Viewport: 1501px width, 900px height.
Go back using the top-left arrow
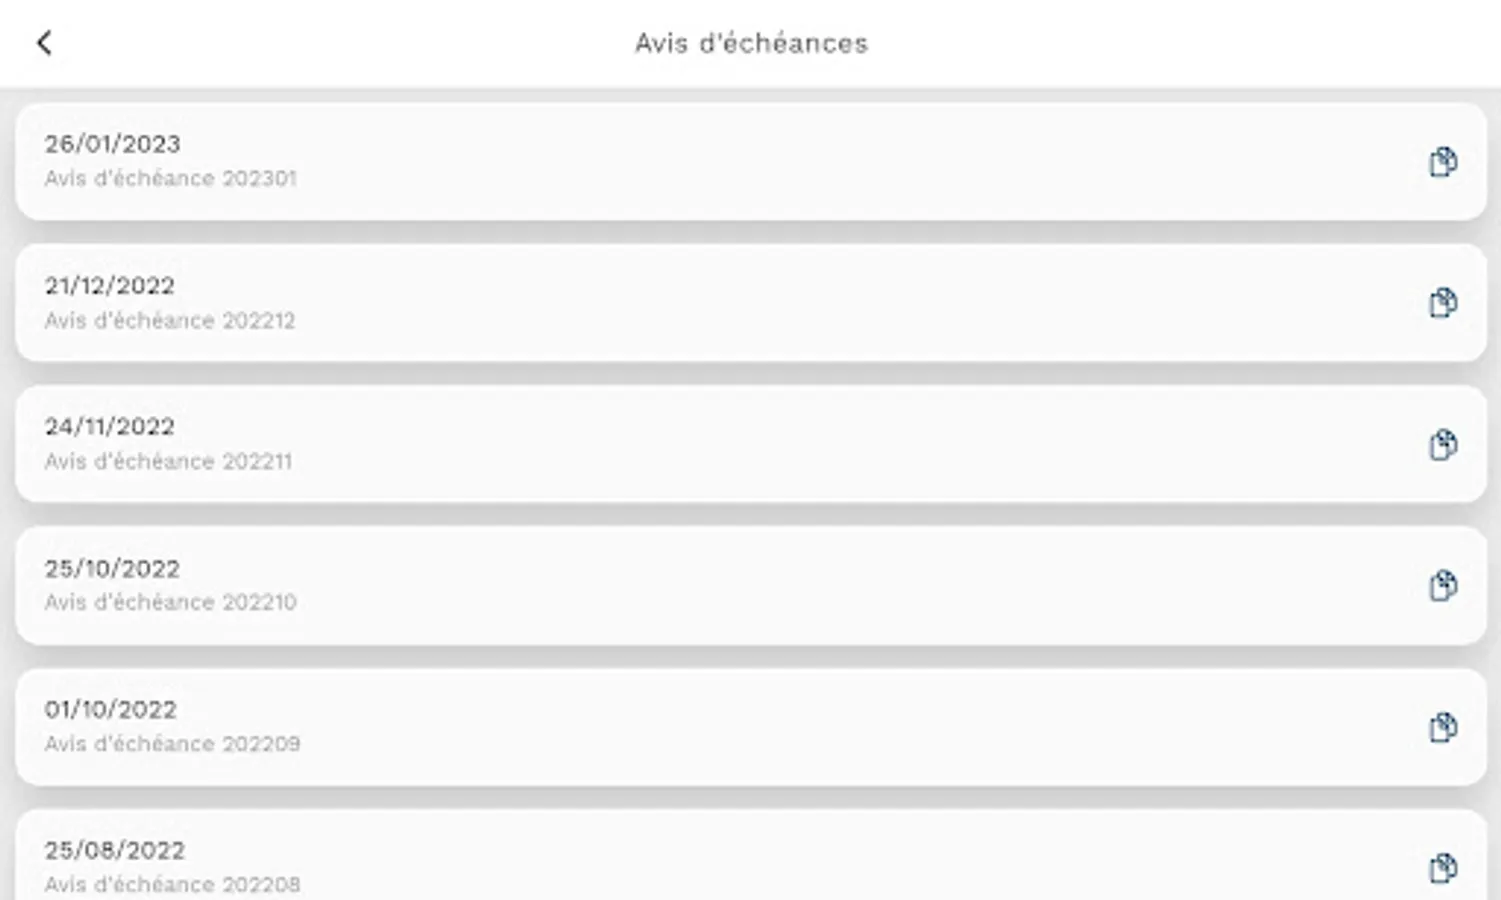click(x=44, y=43)
